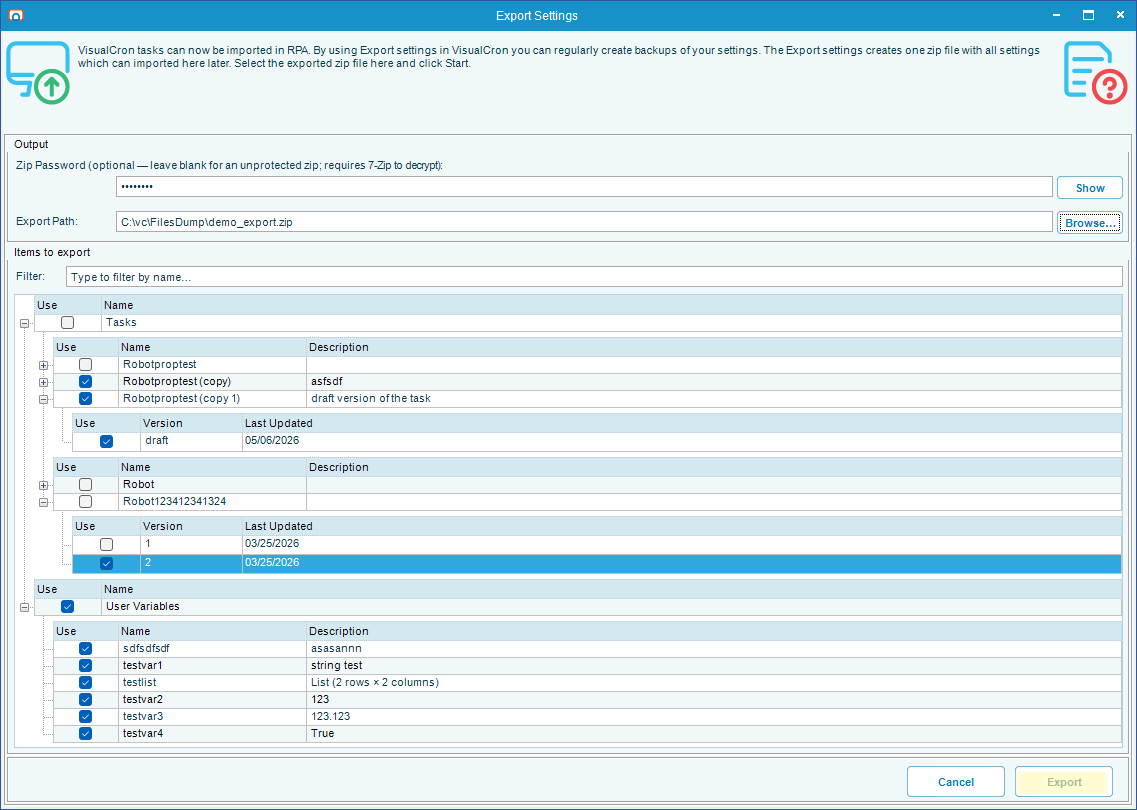Image resolution: width=1137 pixels, height=810 pixels.
Task: Uncheck the testvar3 checkbox
Action: click(86, 716)
